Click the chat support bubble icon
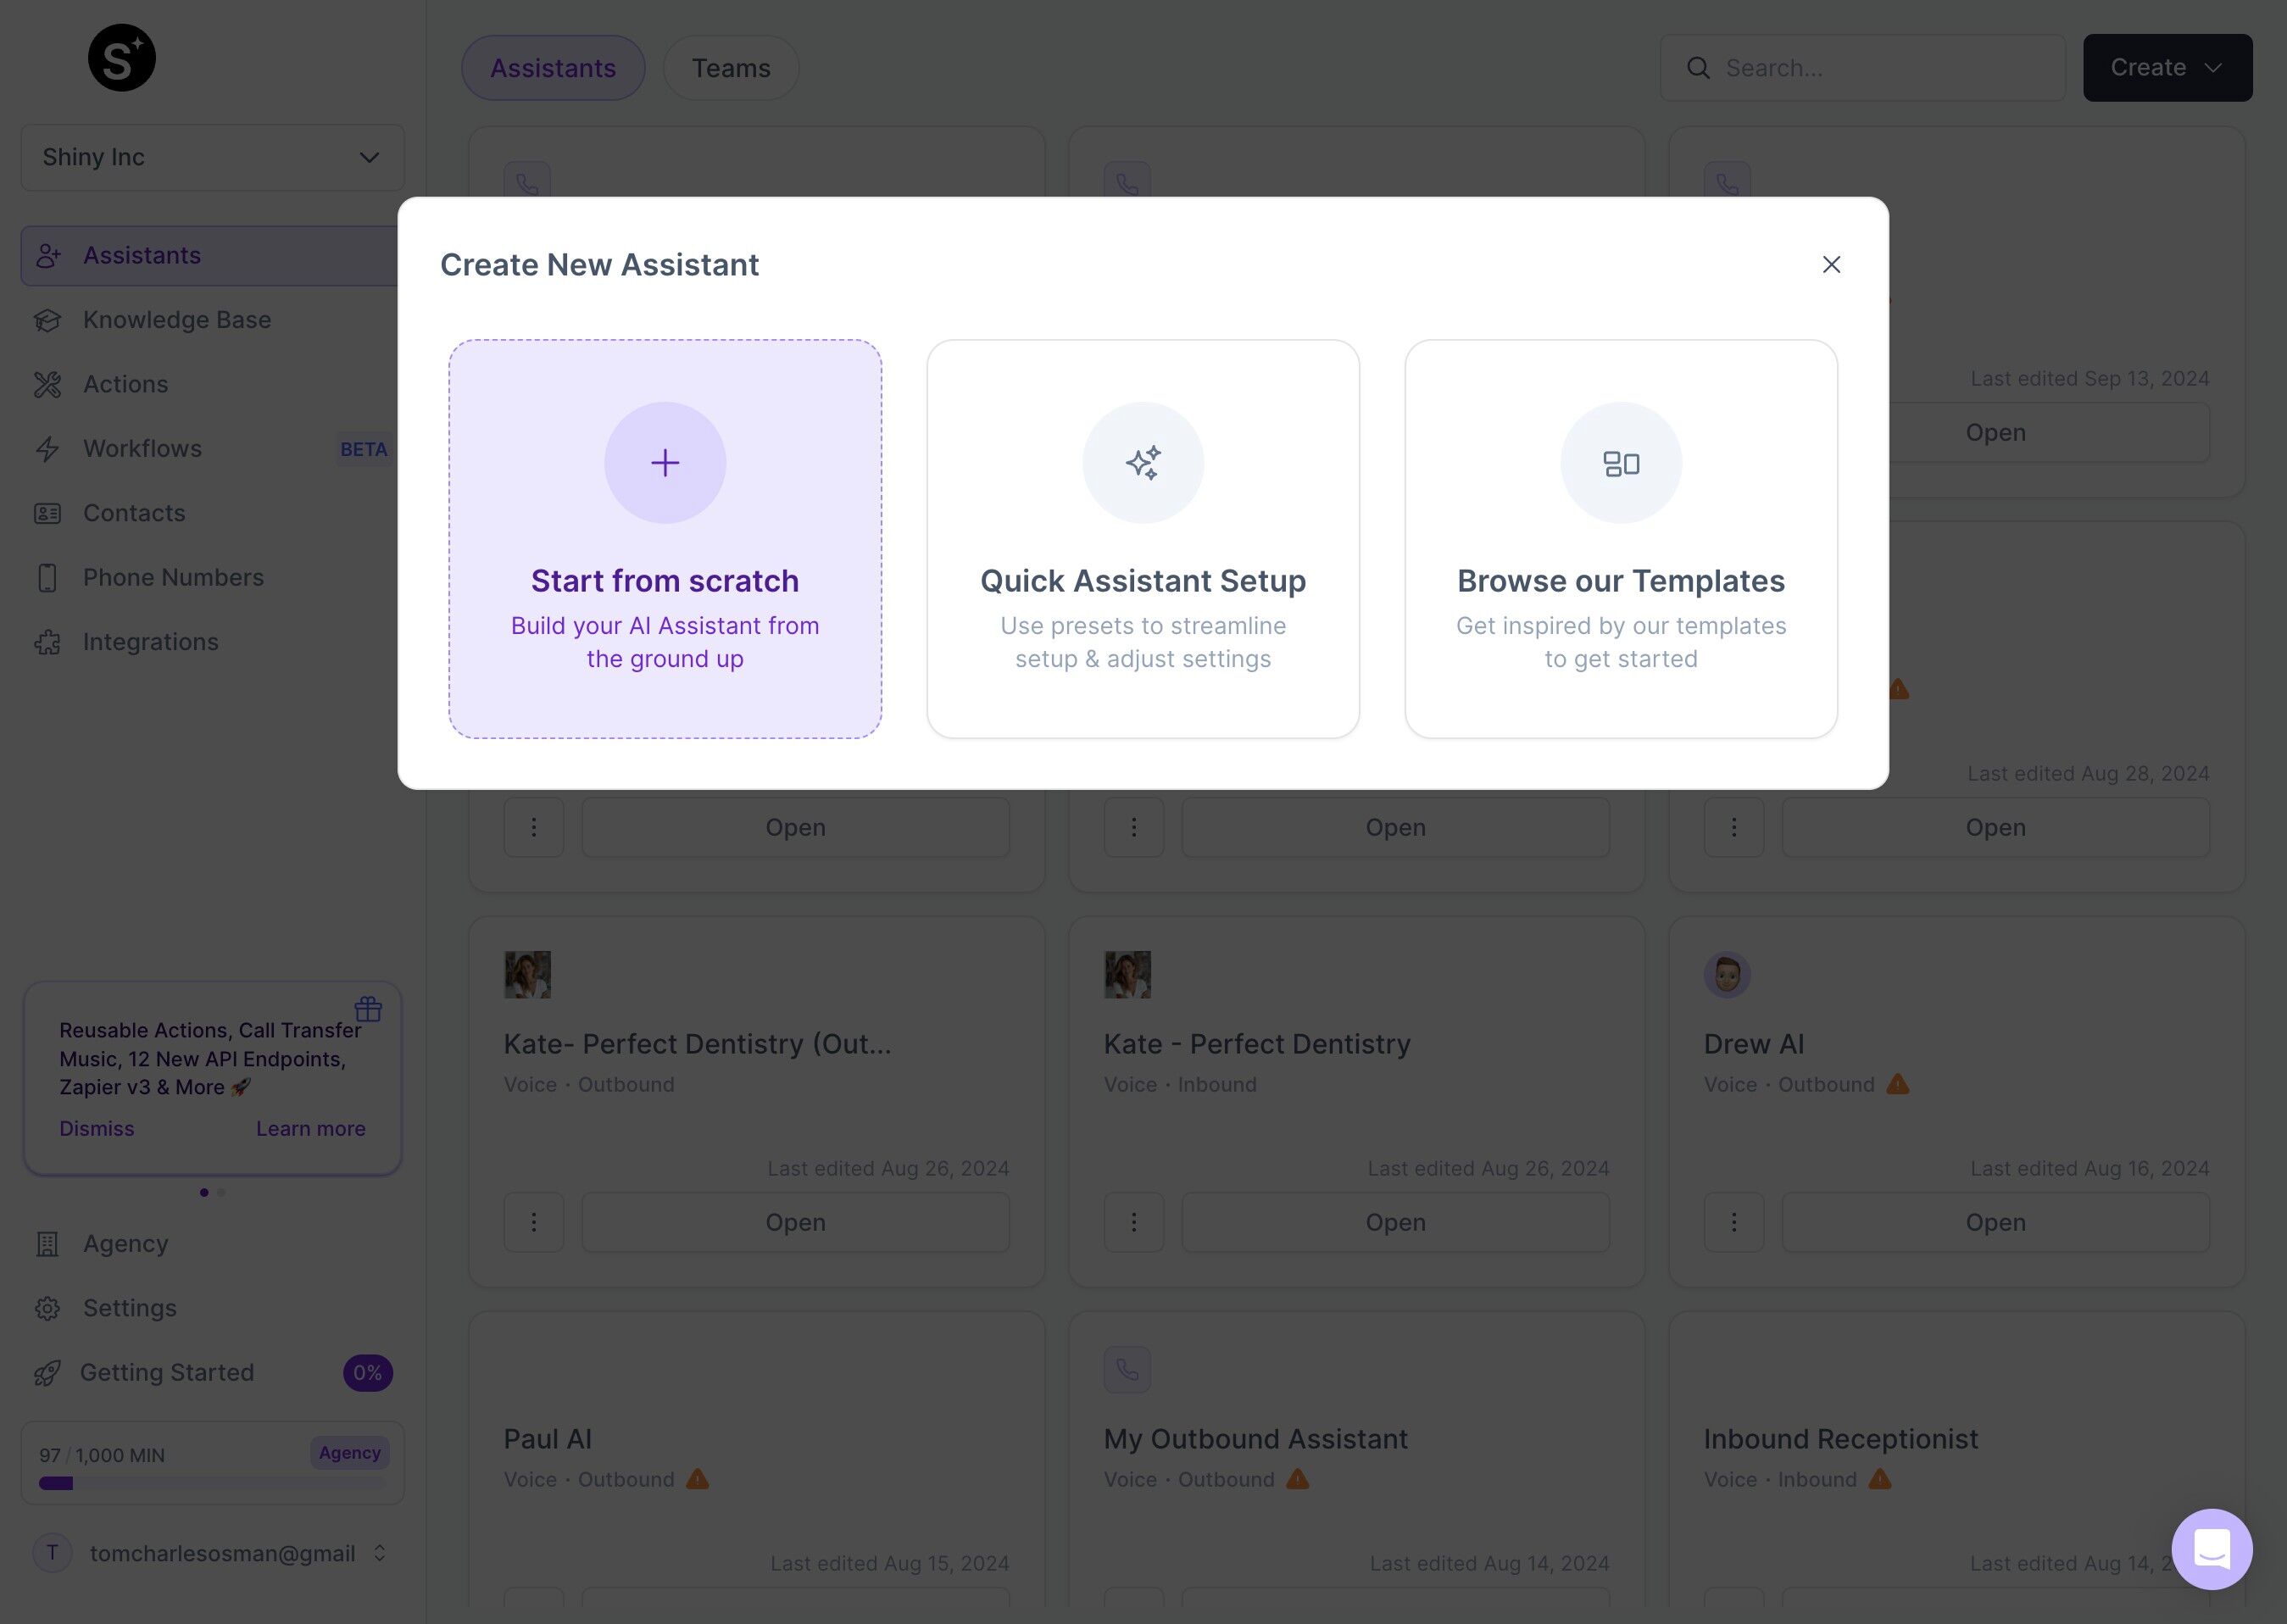 tap(2210, 1547)
